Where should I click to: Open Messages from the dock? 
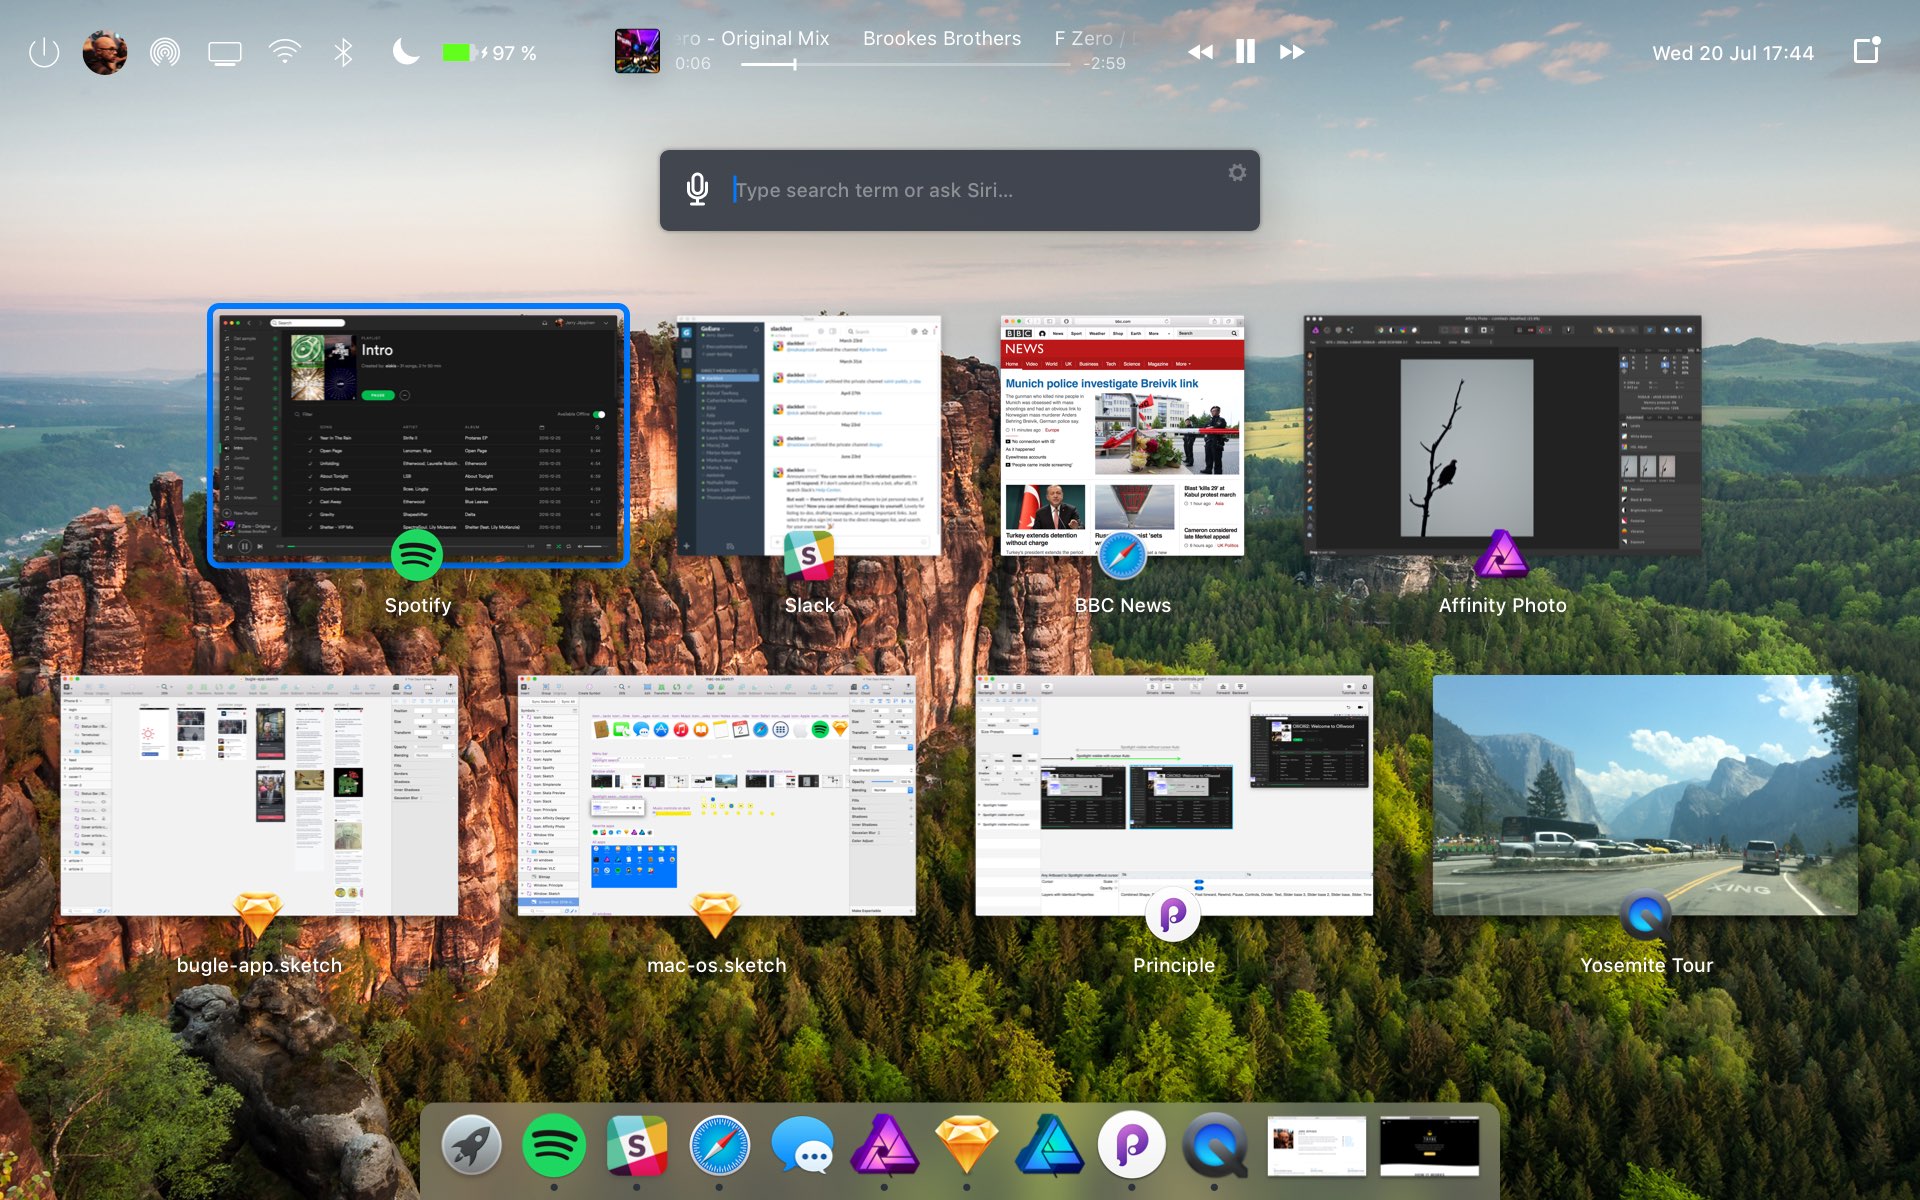pos(802,1144)
